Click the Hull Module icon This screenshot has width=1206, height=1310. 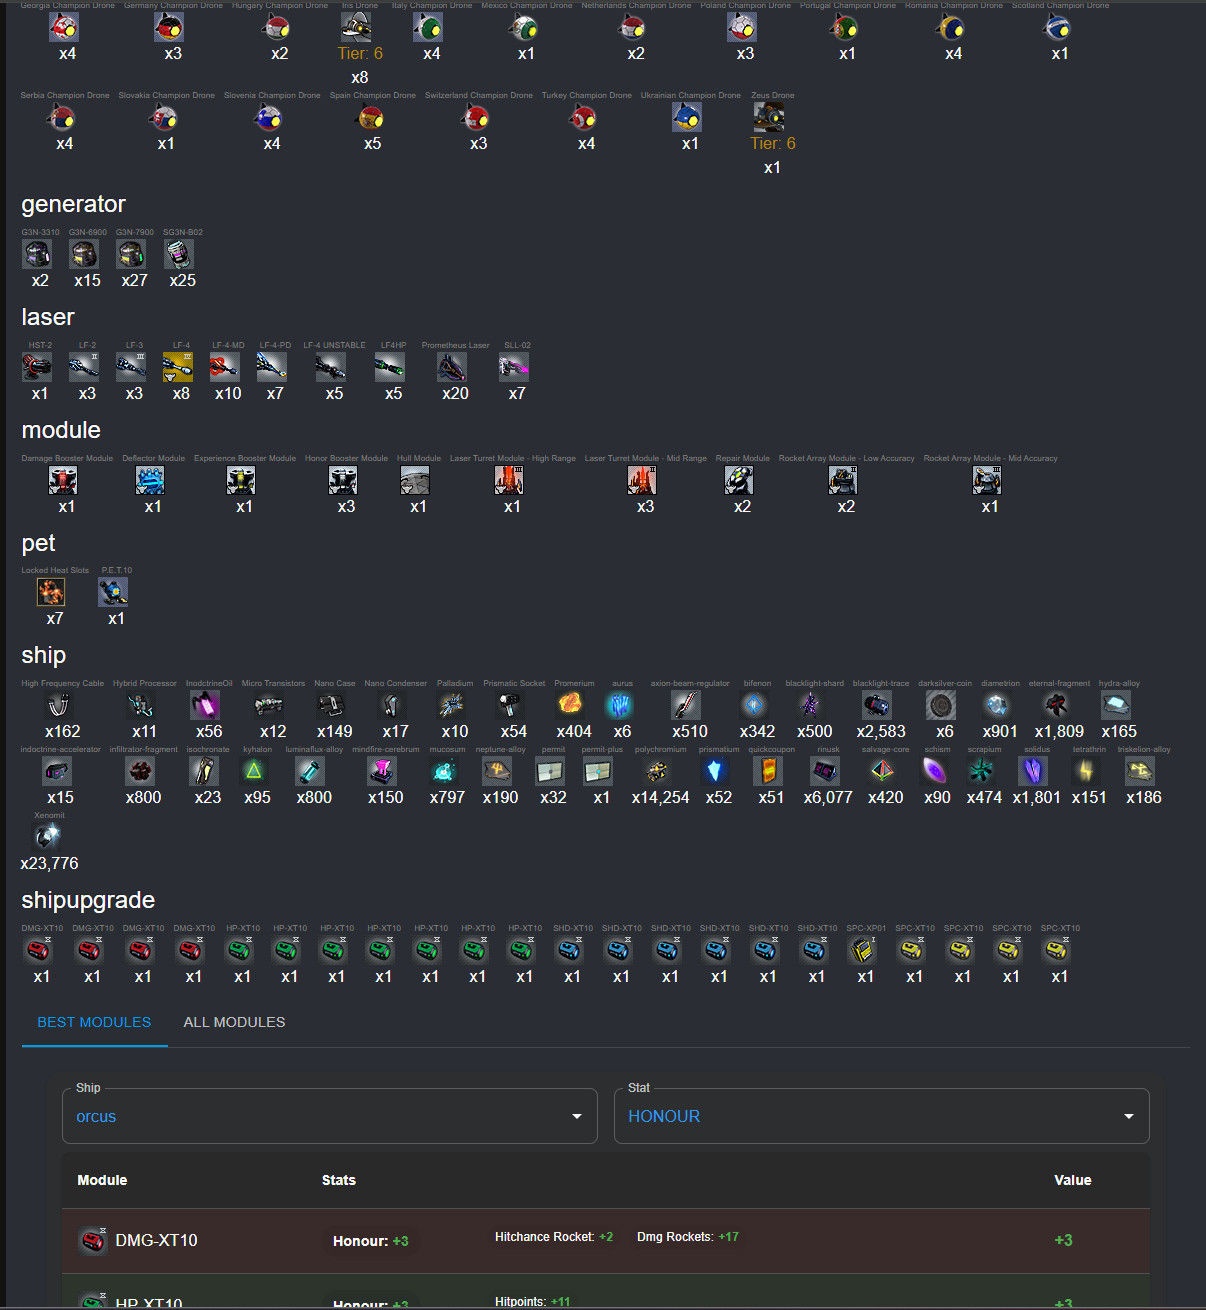(x=415, y=481)
